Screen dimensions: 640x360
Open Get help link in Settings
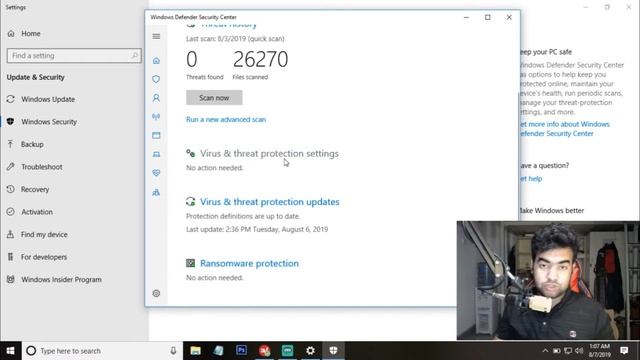pos(531,179)
